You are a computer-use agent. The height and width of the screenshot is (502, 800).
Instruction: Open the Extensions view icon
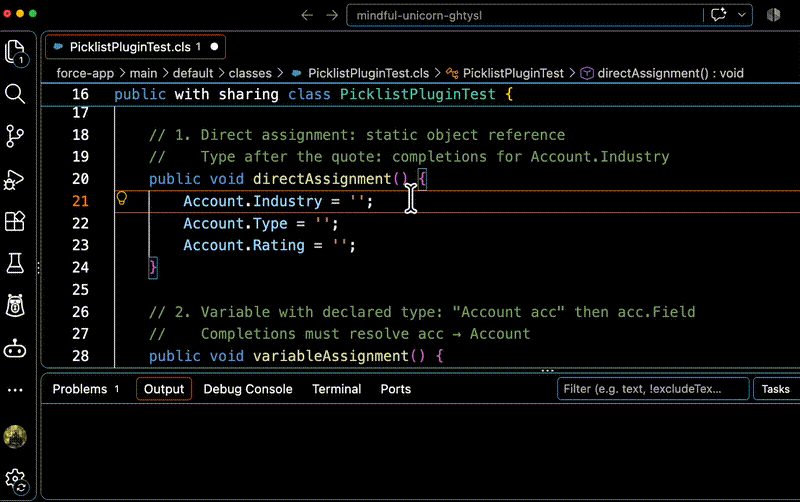15,221
